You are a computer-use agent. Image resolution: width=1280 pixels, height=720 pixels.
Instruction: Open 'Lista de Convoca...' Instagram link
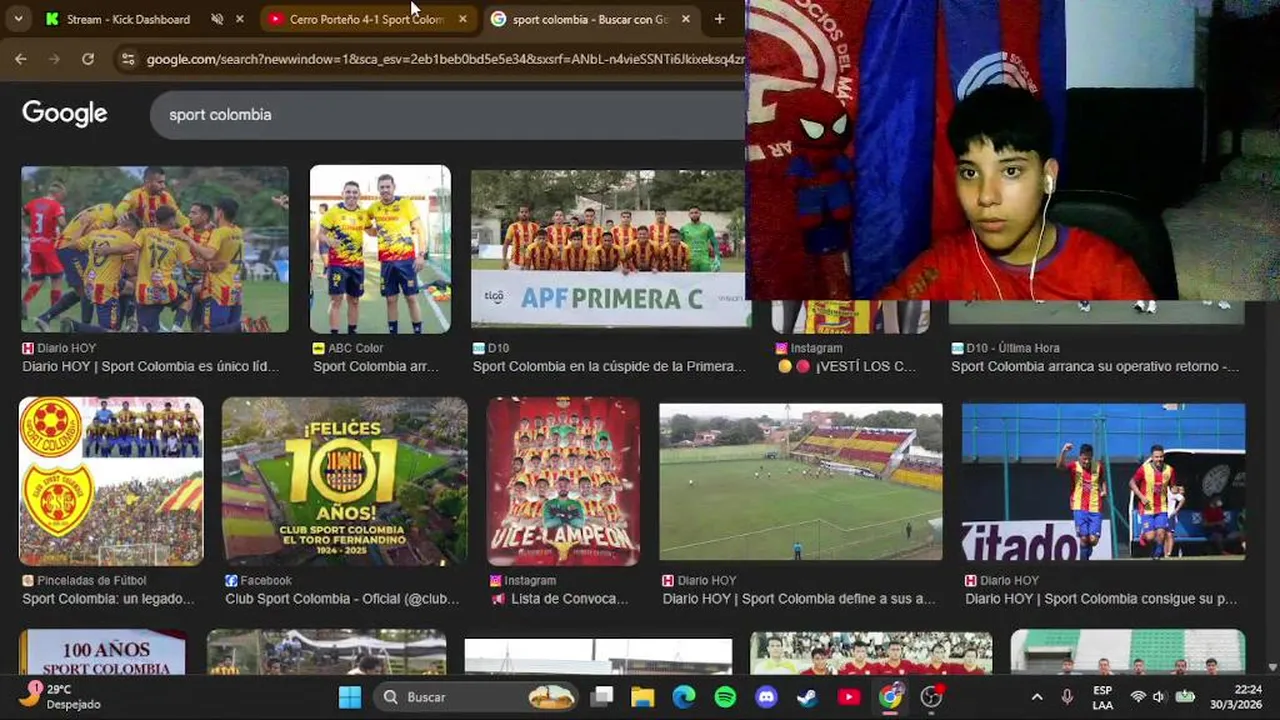click(x=560, y=599)
